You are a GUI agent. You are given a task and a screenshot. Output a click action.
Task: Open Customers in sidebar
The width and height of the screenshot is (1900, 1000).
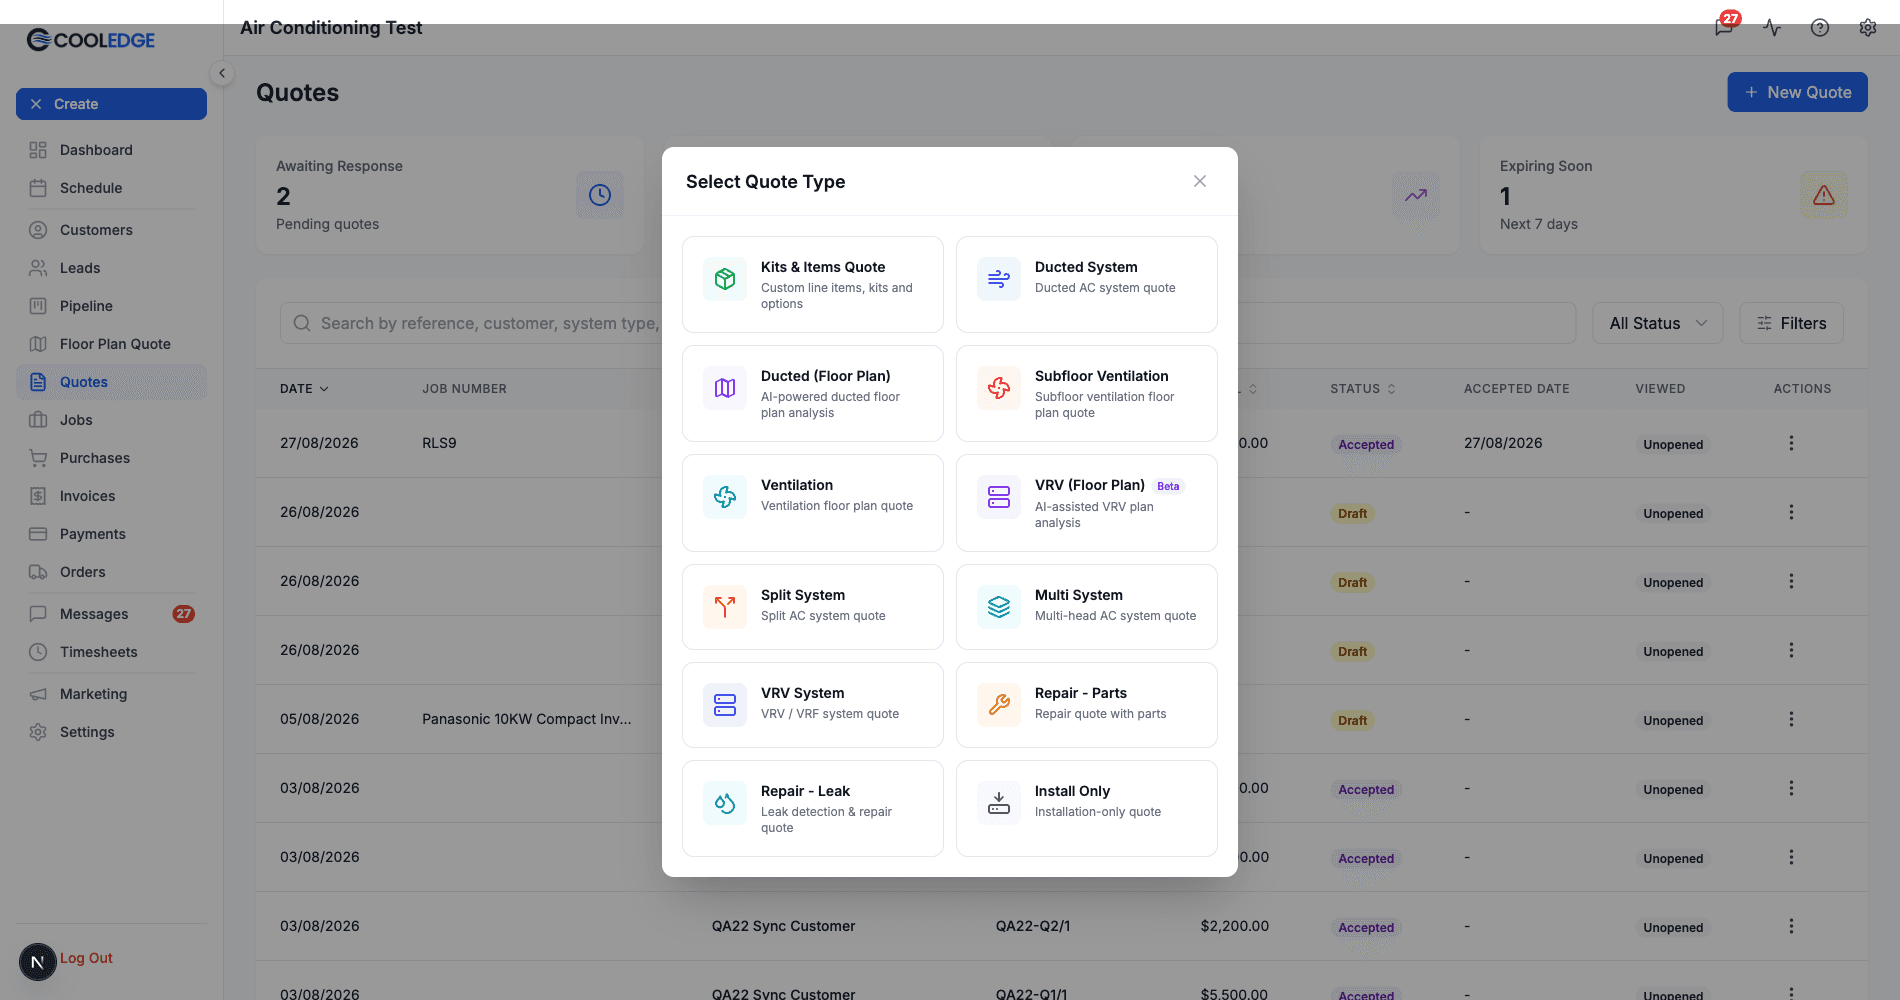(x=111, y=230)
